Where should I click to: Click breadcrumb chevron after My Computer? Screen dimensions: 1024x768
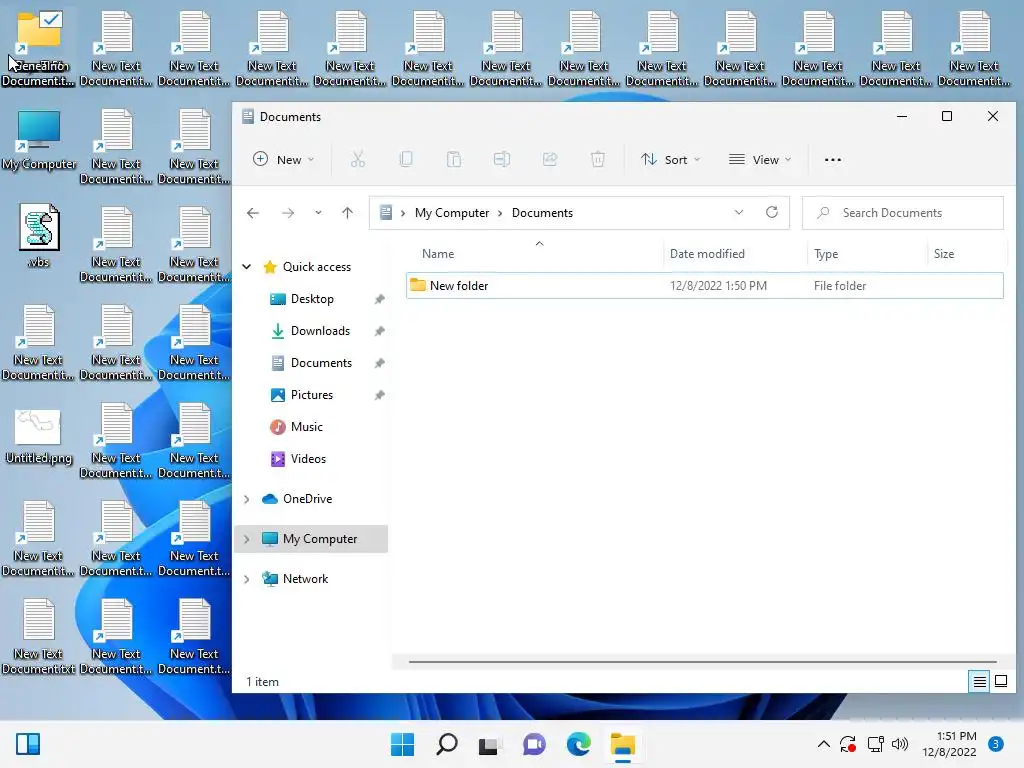(500, 213)
